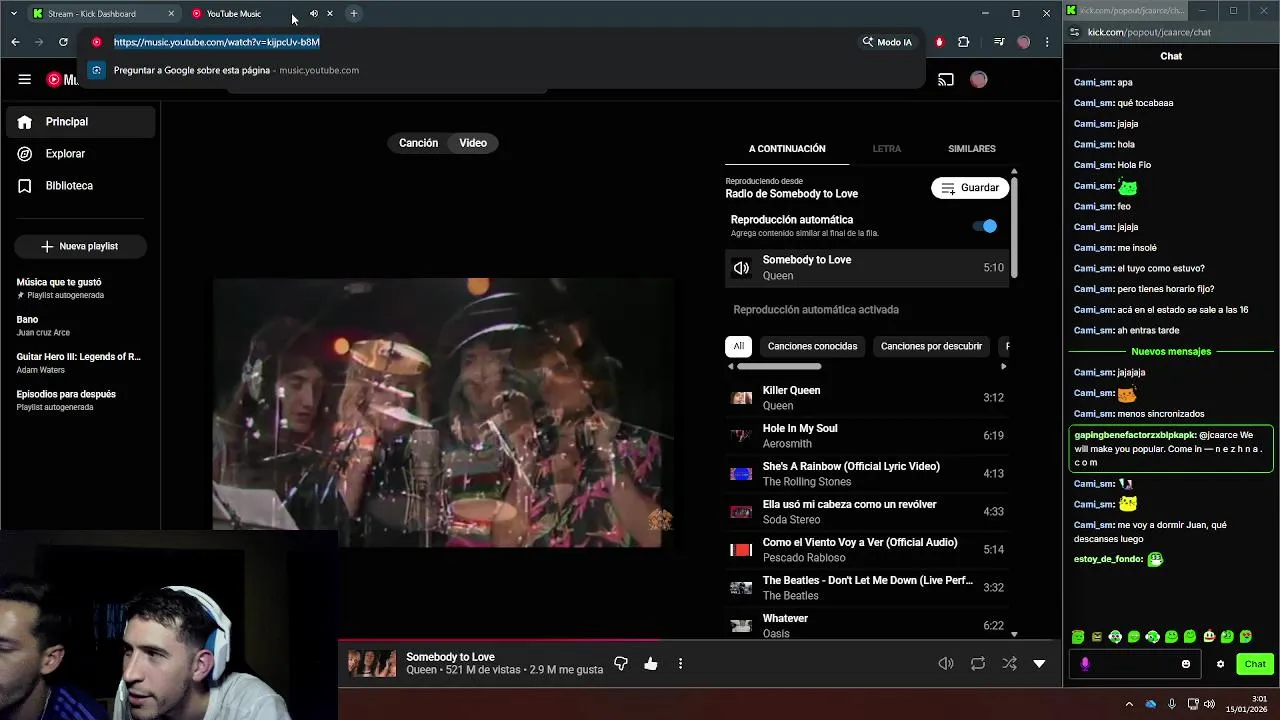
Task: Filter by Canciones conocidas chip
Action: 812,346
